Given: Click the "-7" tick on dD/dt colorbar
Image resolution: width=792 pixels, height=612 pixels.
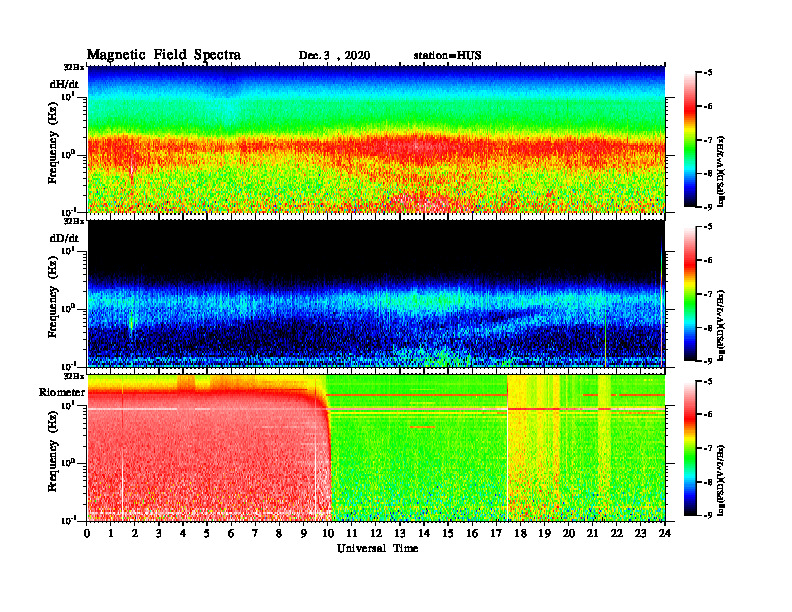Looking at the screenshot, I should [x=708, y=294].
